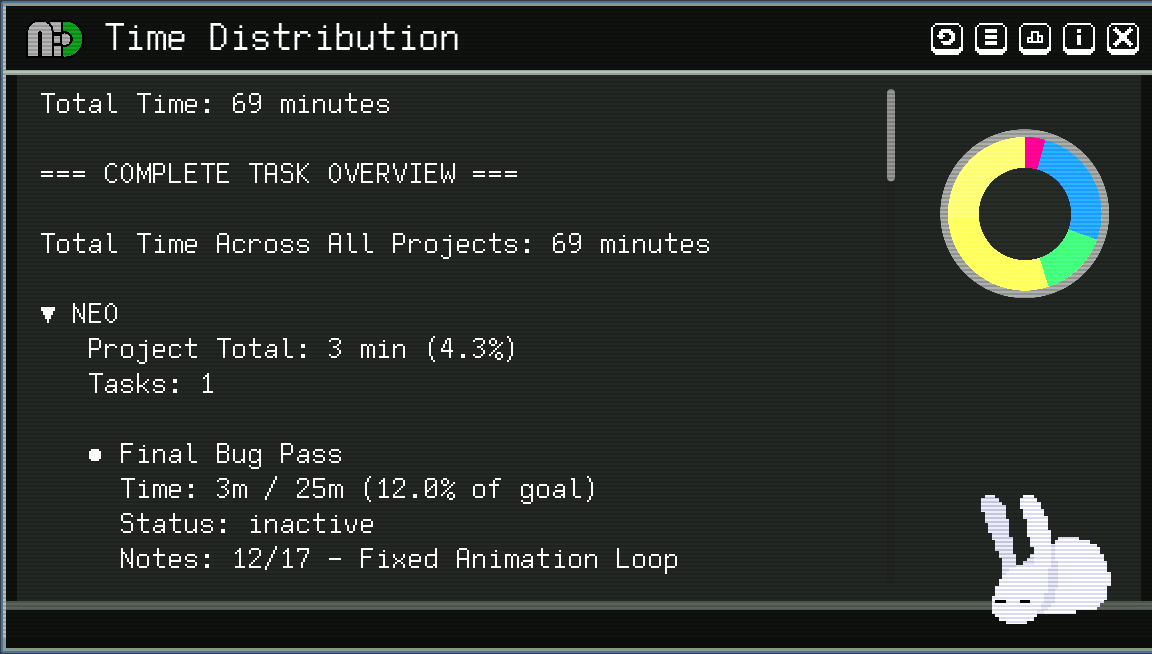Click the Notes line about Fixed Animation Loop
The height and width of the screenshot is (654, 1152).
click(398, 559)
